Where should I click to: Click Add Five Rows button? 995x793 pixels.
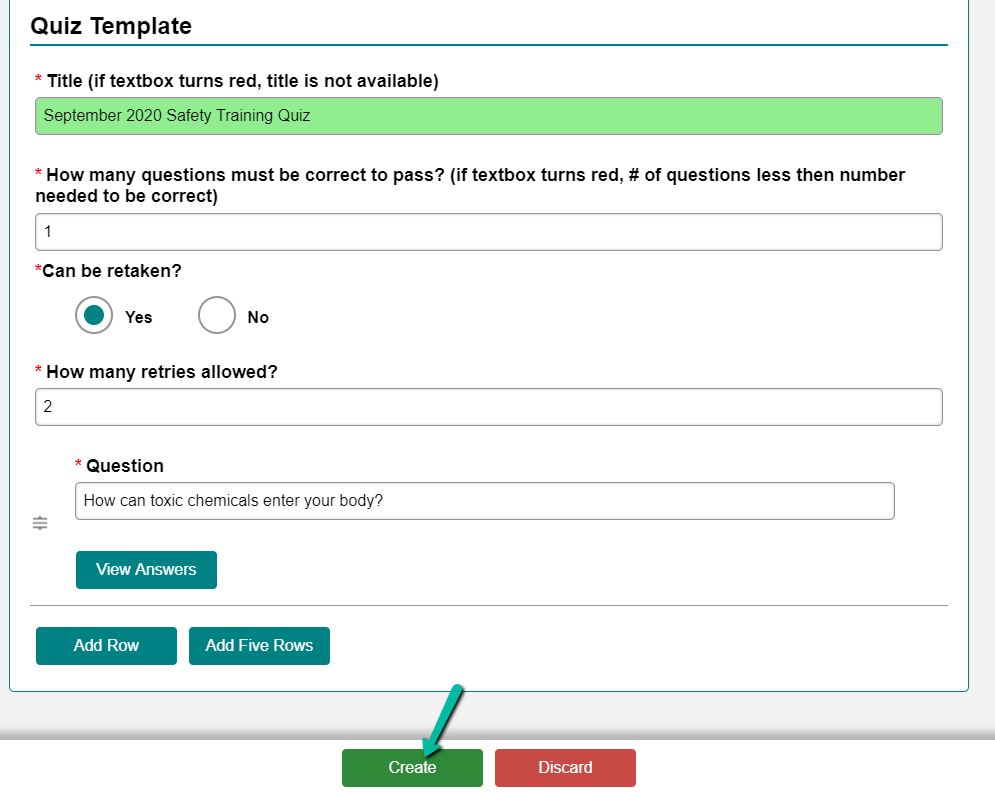[260, 646]
